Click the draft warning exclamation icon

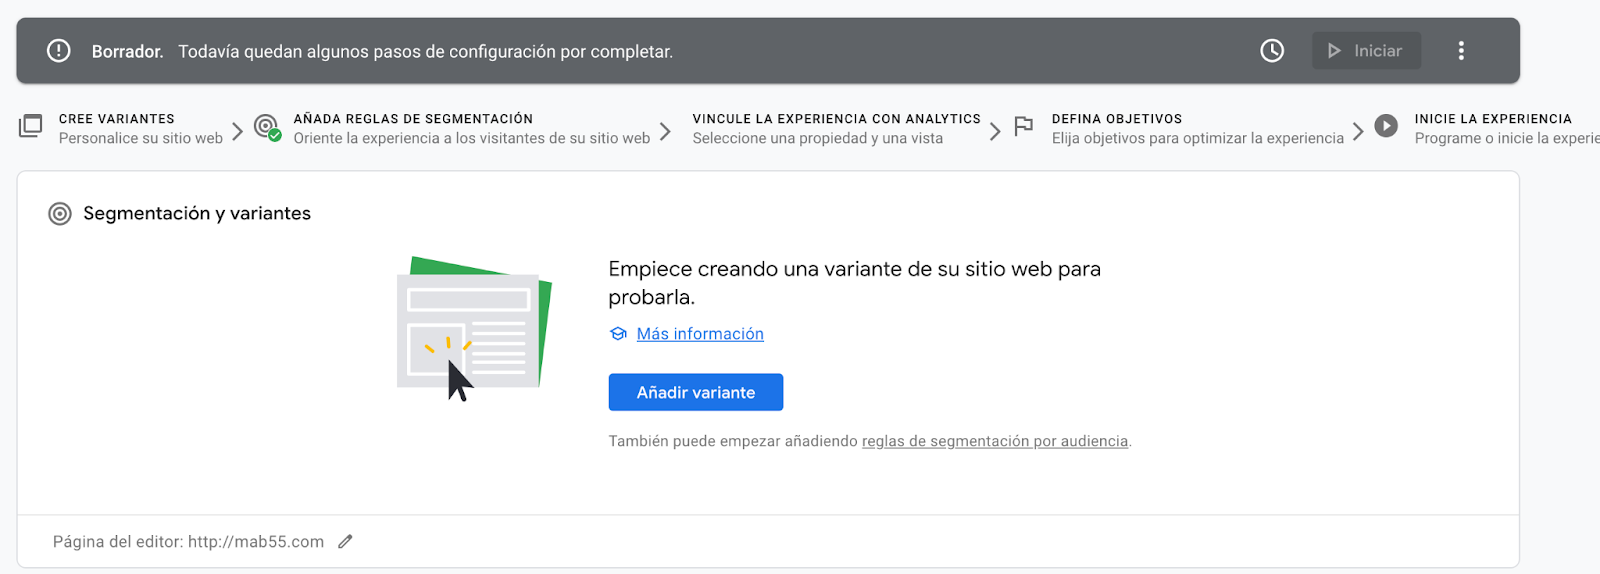pyautogui.click(x=59, y=51)
